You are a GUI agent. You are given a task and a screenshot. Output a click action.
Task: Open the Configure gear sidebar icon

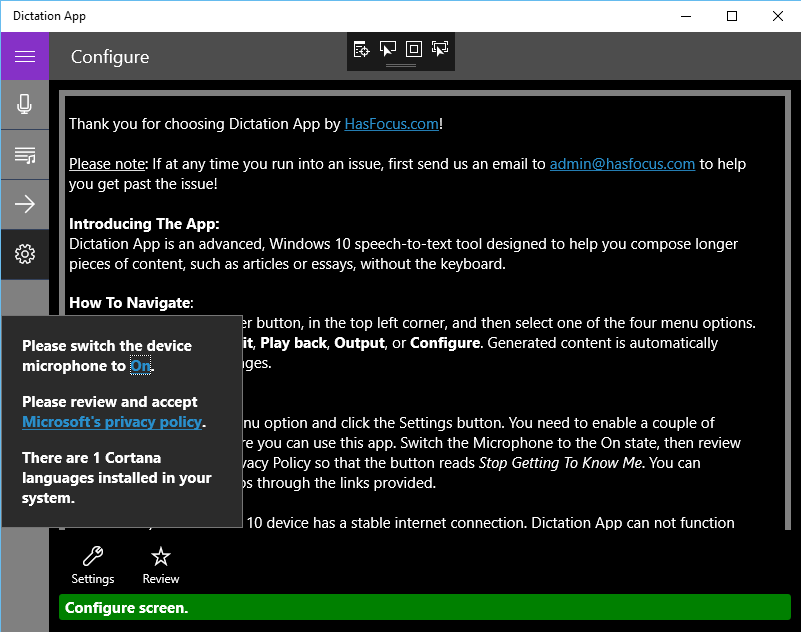[24, 254]
